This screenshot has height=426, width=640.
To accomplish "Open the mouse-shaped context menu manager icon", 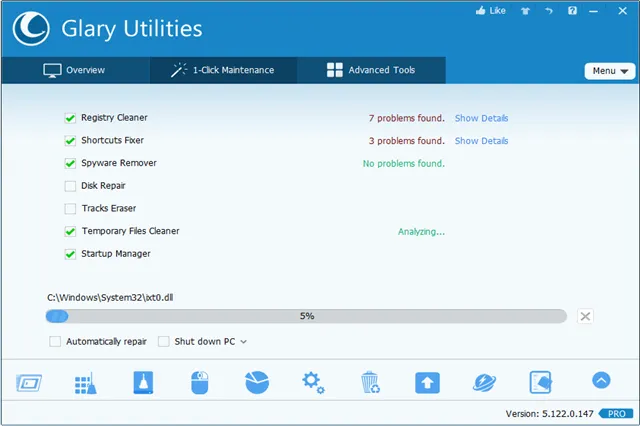I will click(x=200, y=382).
